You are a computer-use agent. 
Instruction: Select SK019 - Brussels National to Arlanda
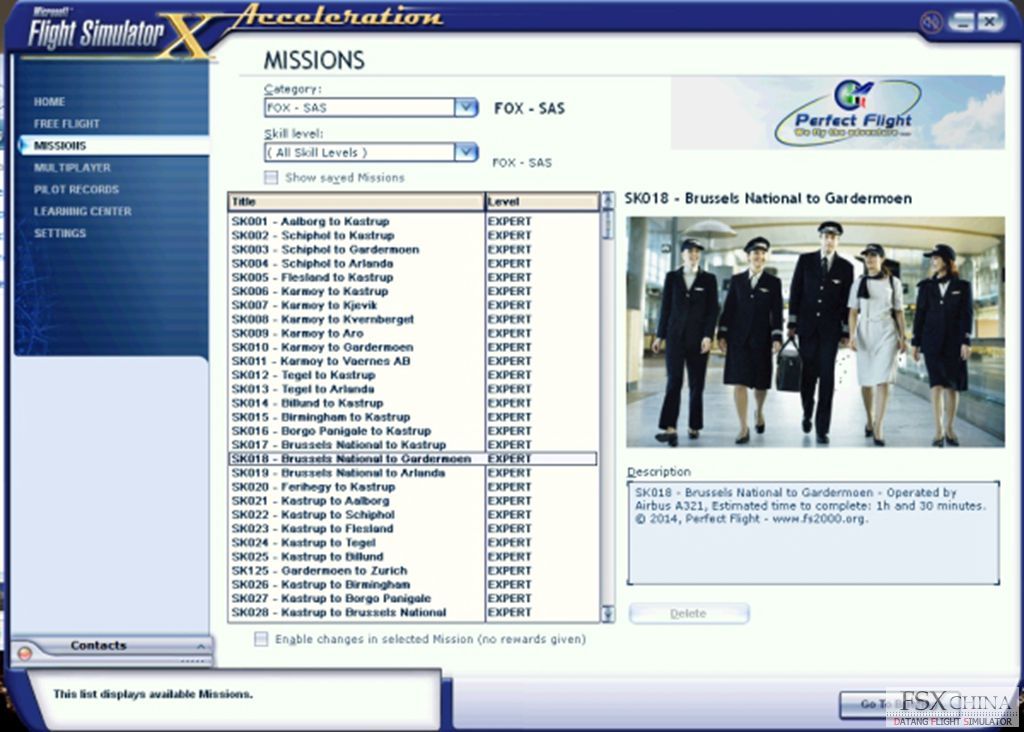(x=413, y=473)
